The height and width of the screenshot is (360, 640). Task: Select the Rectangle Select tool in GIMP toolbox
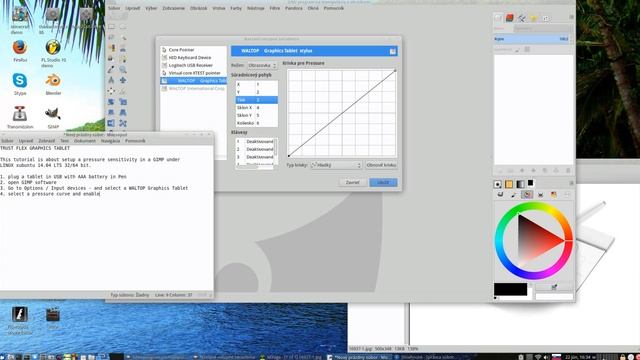[x=111, y=27]
